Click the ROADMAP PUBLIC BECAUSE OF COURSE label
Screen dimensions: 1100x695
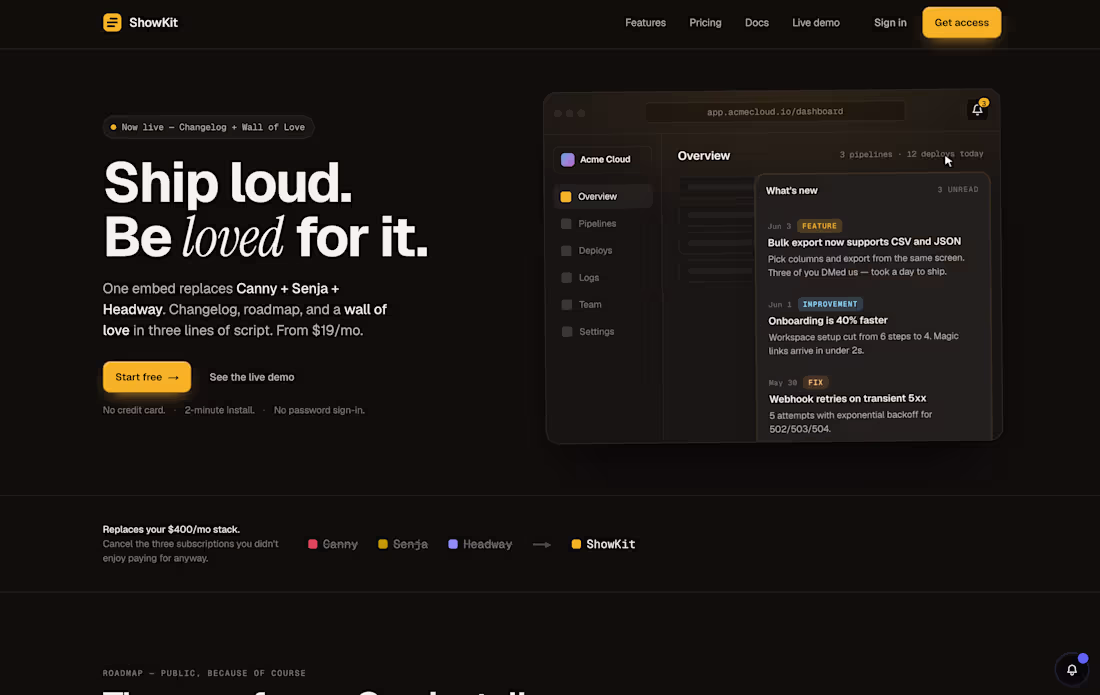pyautogui.click(x=204, y=673)
